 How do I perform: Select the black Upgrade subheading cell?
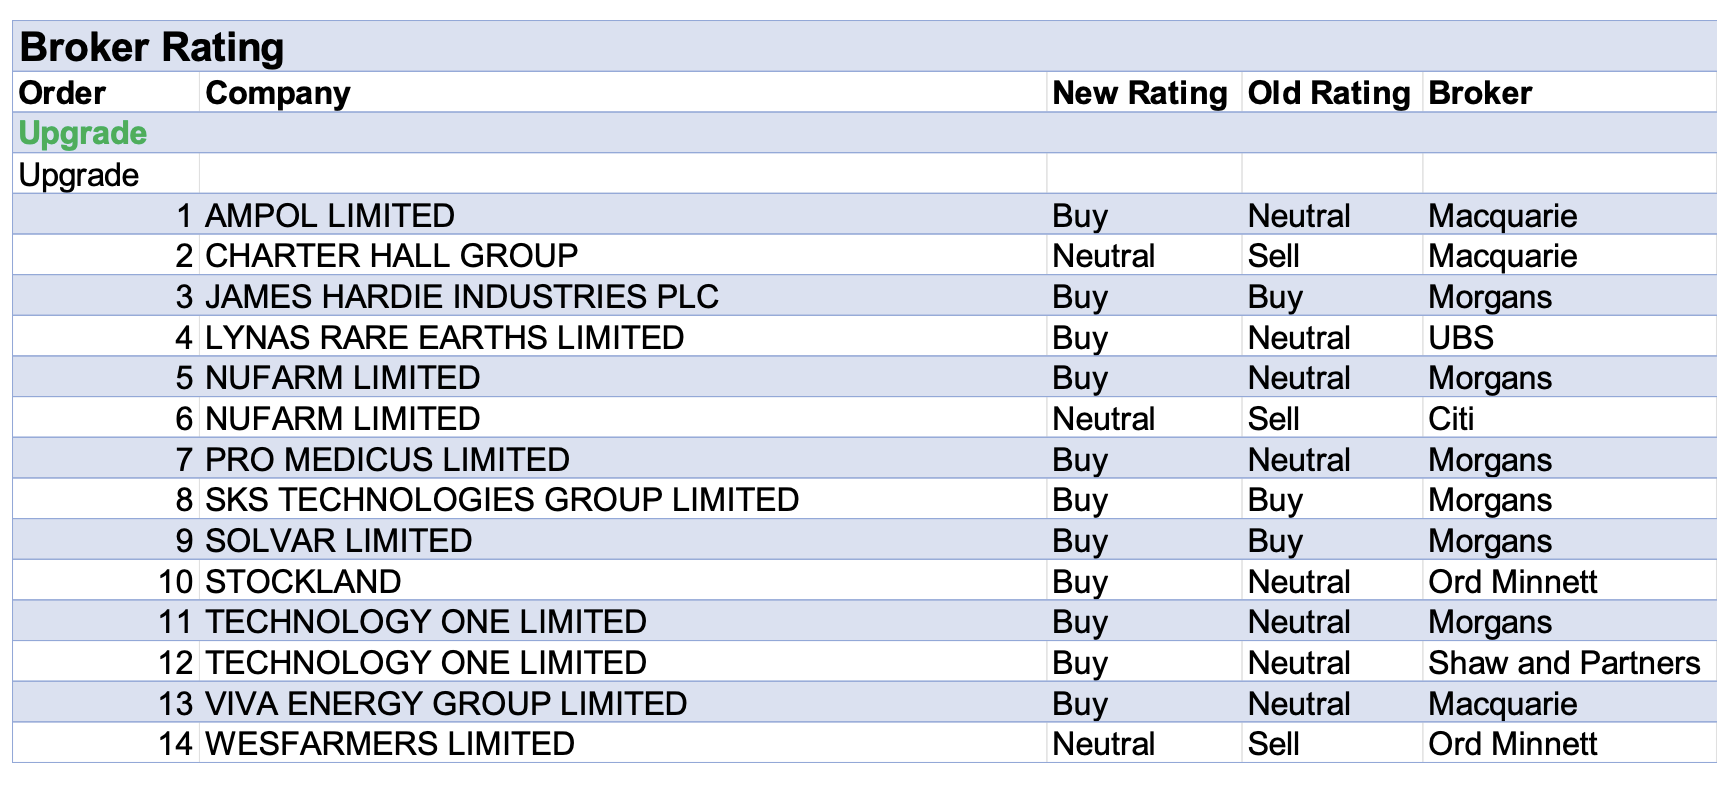point(79,175)
